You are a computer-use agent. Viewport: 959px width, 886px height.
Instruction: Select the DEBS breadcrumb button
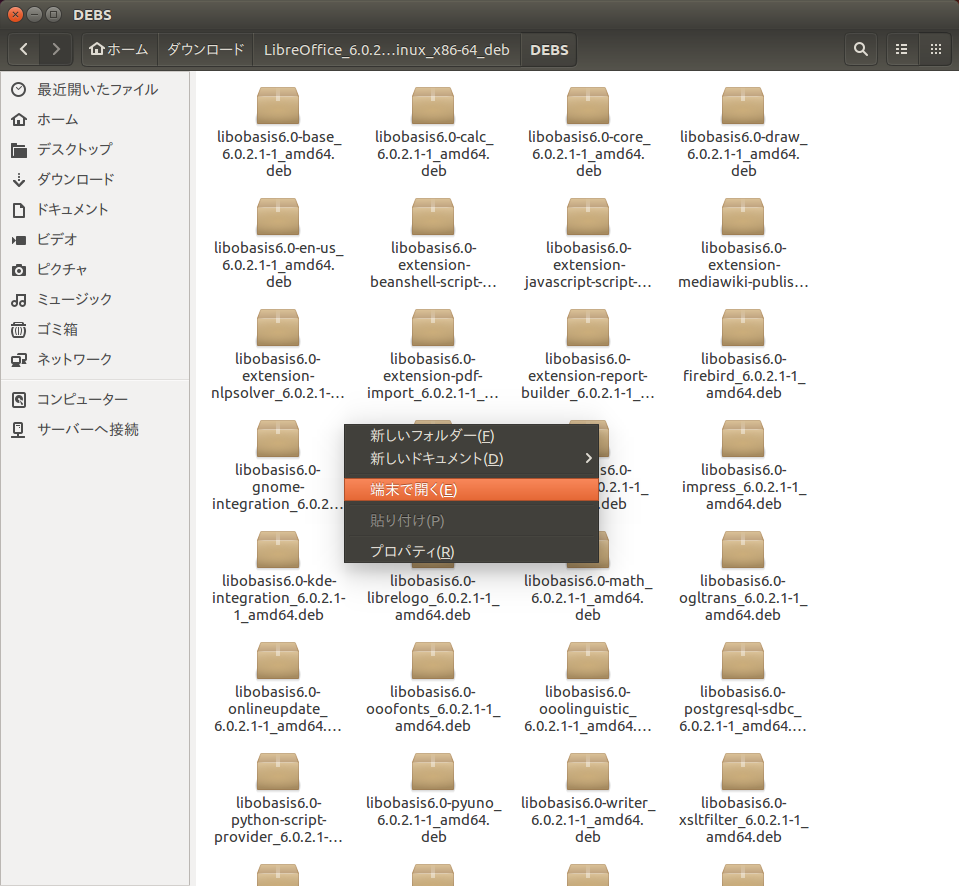click(549, 49)
